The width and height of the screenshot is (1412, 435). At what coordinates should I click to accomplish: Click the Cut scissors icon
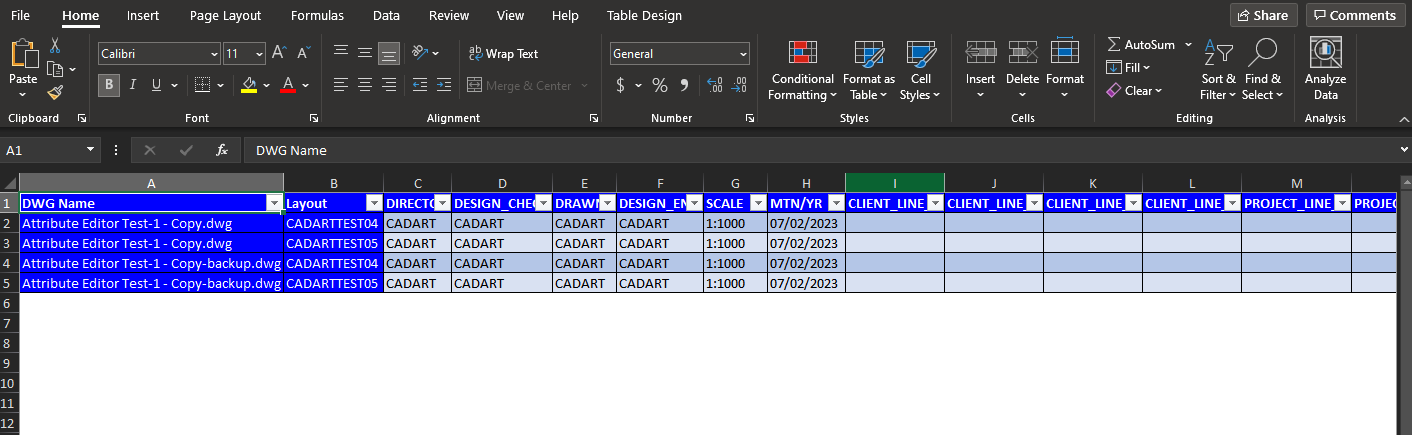click(55, 45)
